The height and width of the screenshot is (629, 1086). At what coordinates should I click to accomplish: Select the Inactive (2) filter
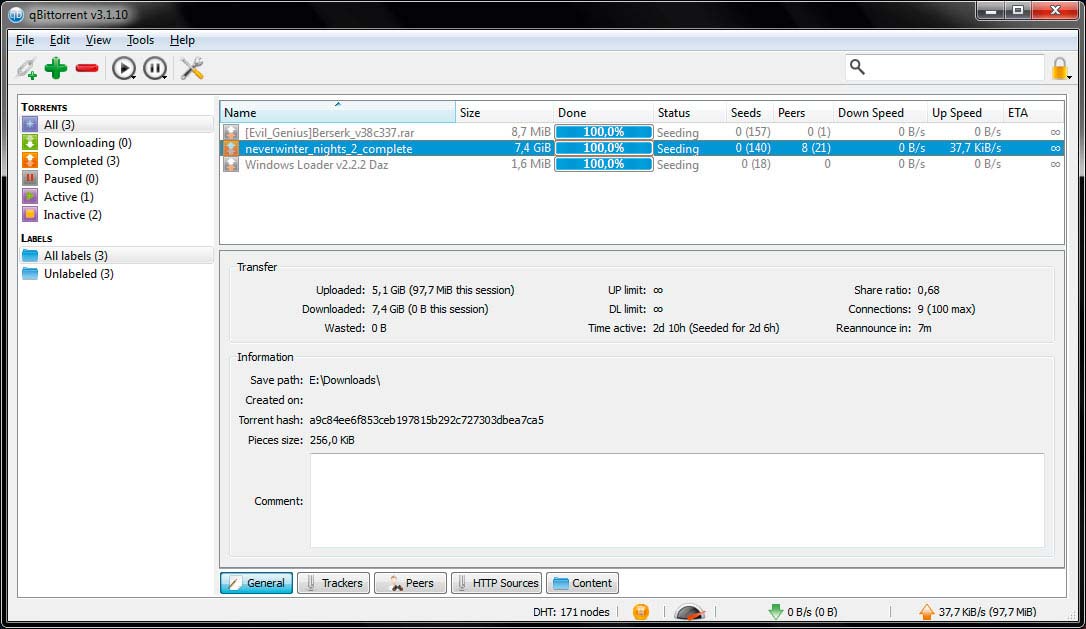pyautogui.click(x=117, y=215)
